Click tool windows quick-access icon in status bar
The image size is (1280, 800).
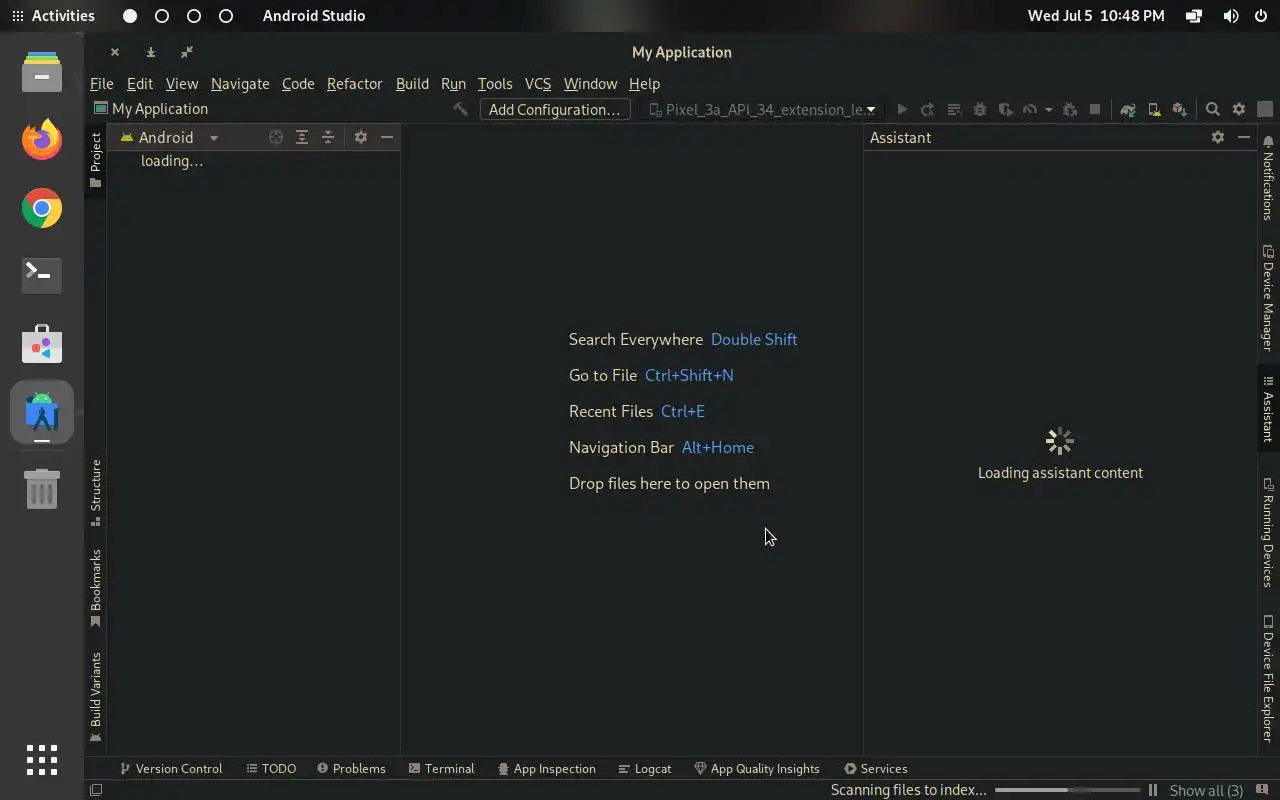[x=96, y=790]
